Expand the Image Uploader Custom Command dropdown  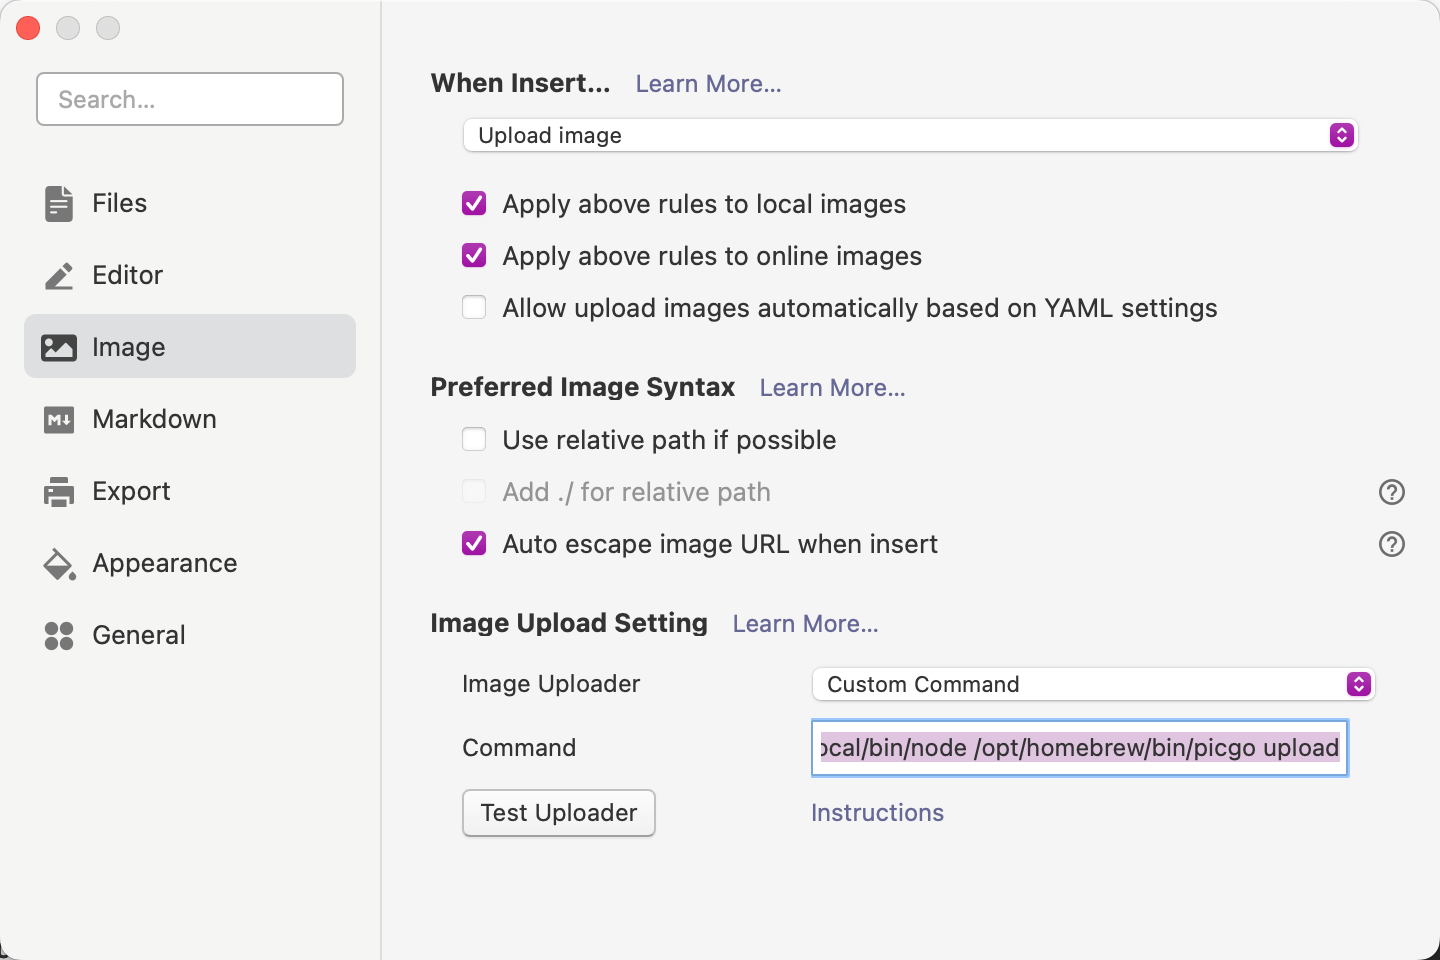click(1092, 684)
